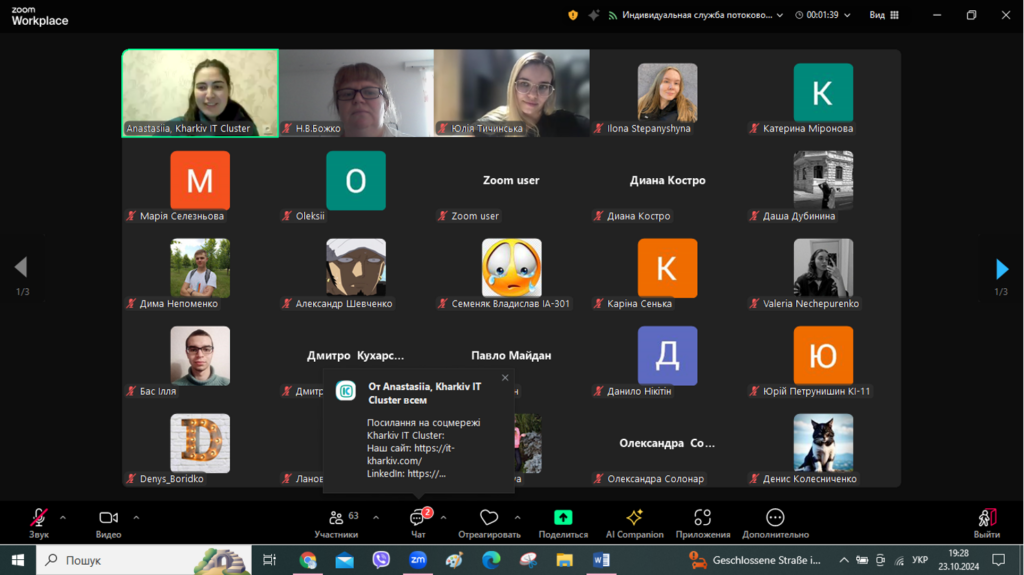Click Александр Шевченко anime avatar

356,268
